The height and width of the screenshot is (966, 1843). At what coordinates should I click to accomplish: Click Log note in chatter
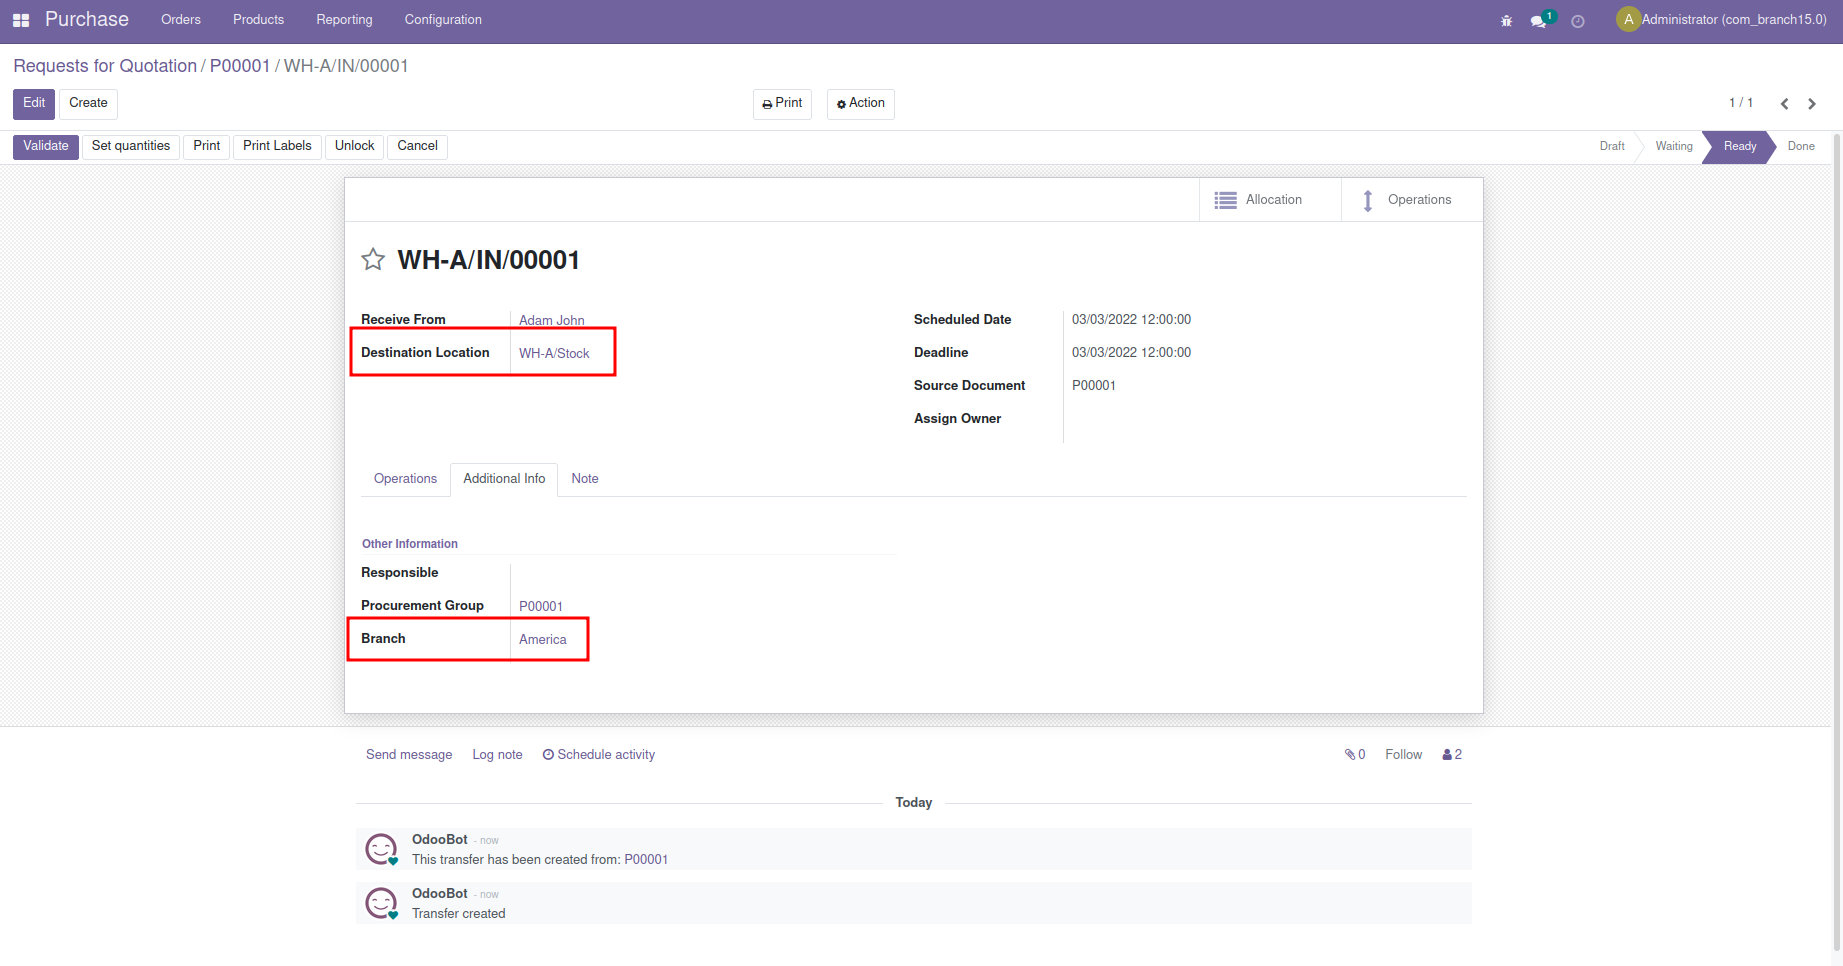click(x=497, y=755)
